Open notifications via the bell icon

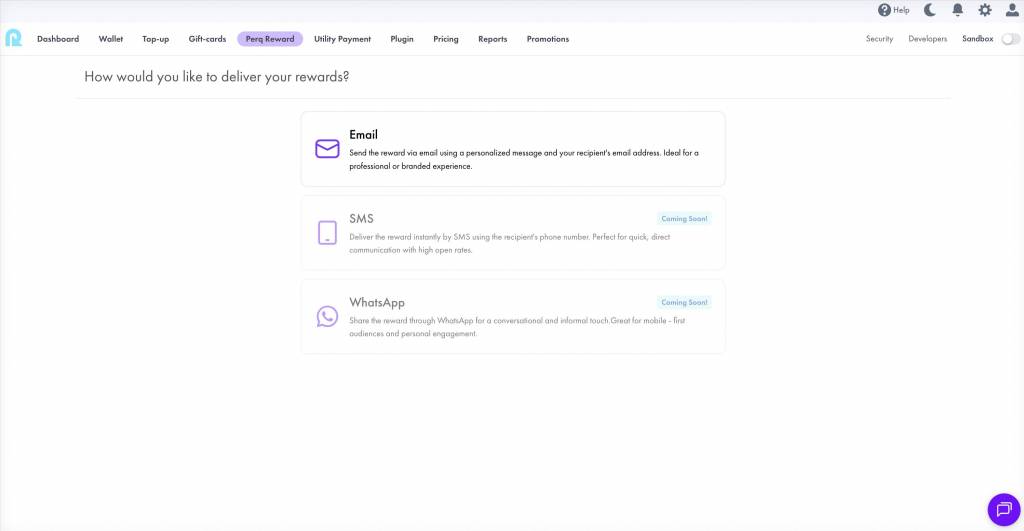958,10
